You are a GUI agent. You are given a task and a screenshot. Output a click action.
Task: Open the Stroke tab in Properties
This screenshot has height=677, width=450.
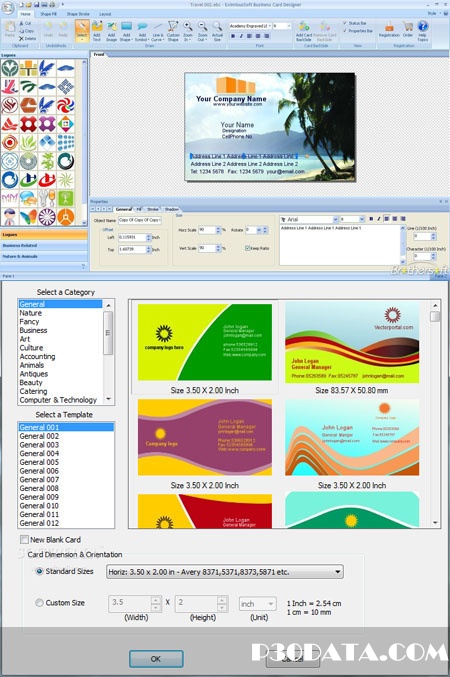[153, 209]
